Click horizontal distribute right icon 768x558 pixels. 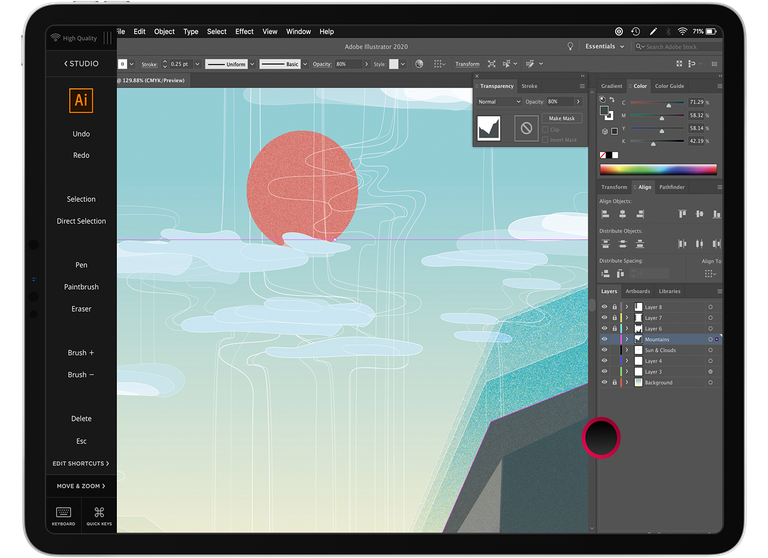[x=716, y=243]
